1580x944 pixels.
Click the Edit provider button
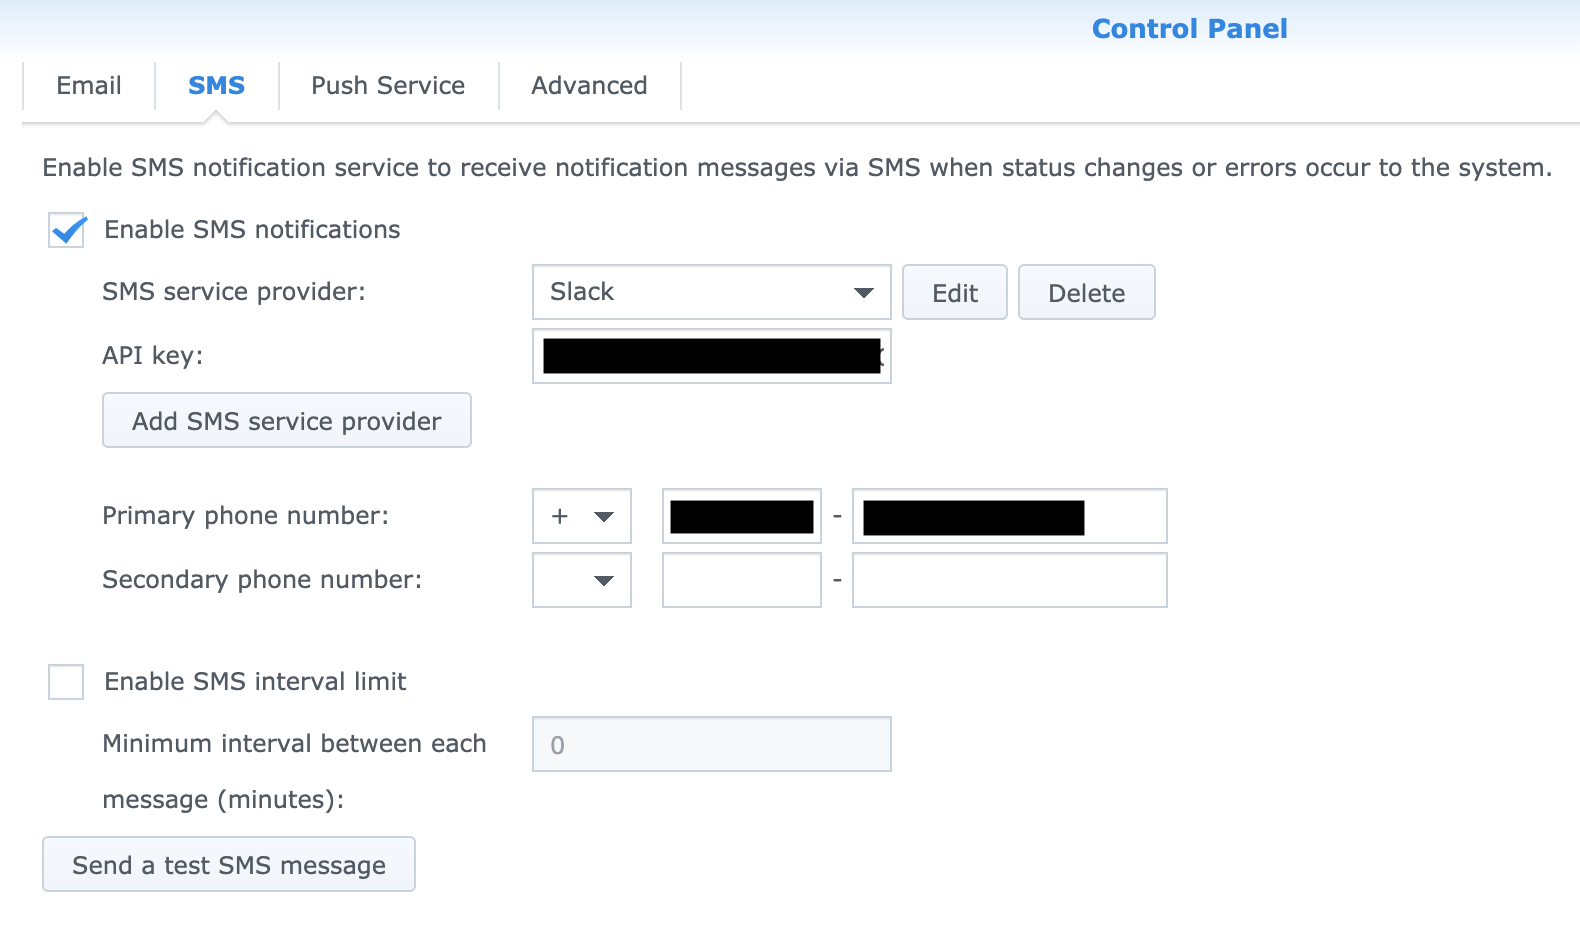954,293
